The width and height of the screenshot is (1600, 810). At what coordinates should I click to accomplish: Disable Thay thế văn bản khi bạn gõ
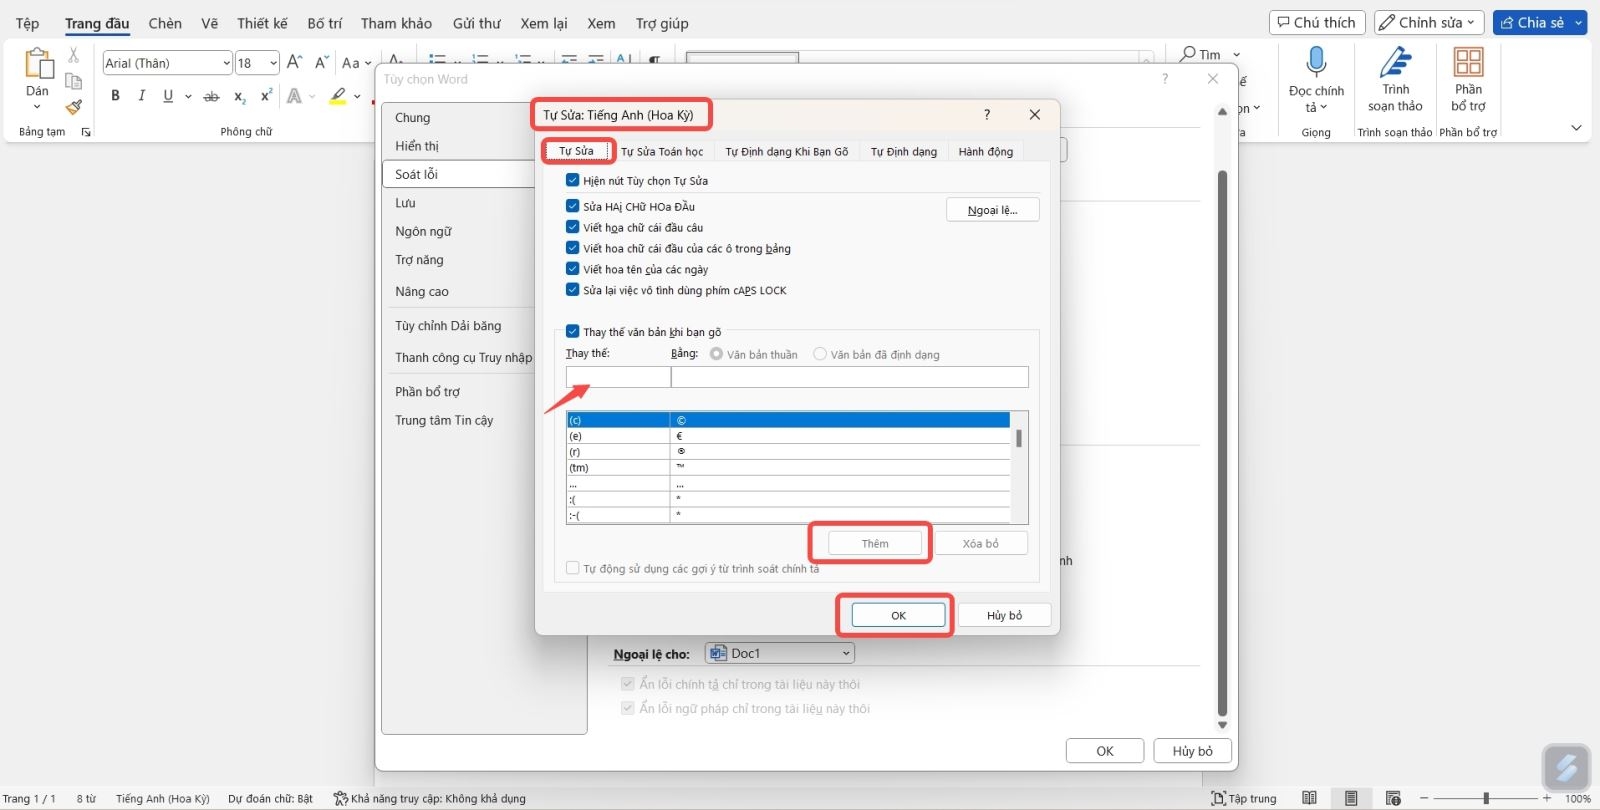pos(572,331)
